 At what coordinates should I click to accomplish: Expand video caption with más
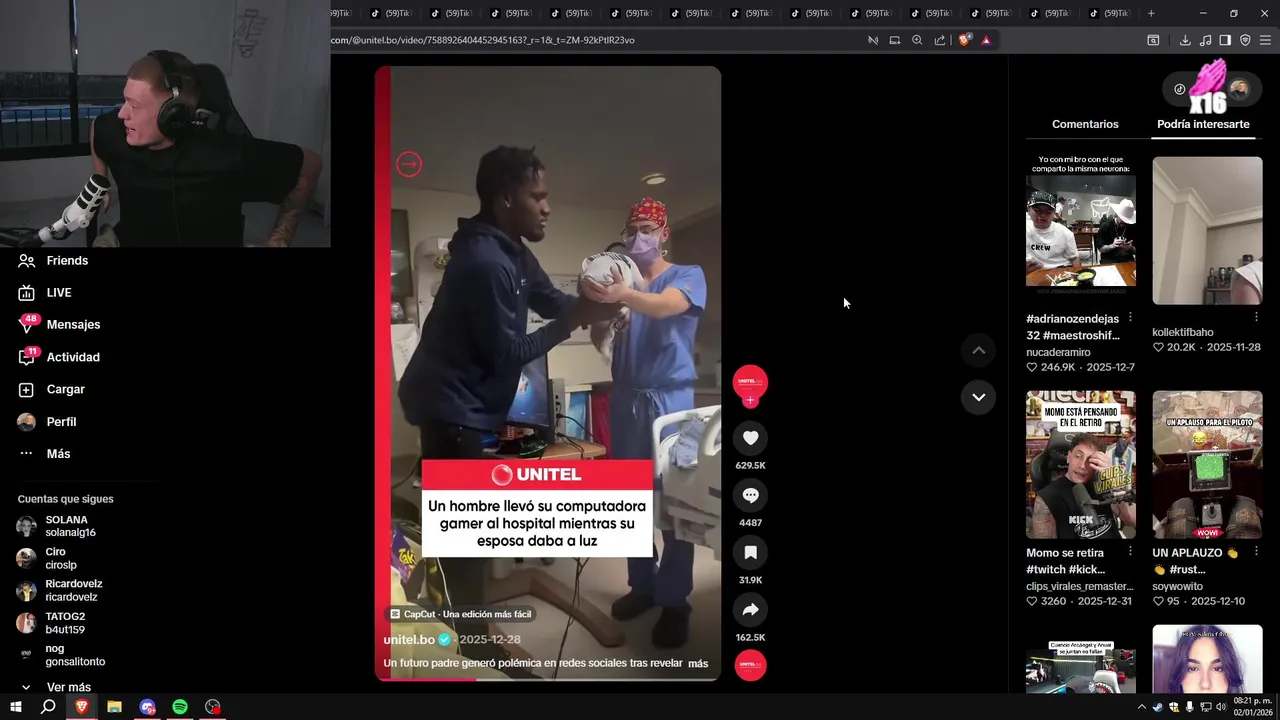(698, 663)
